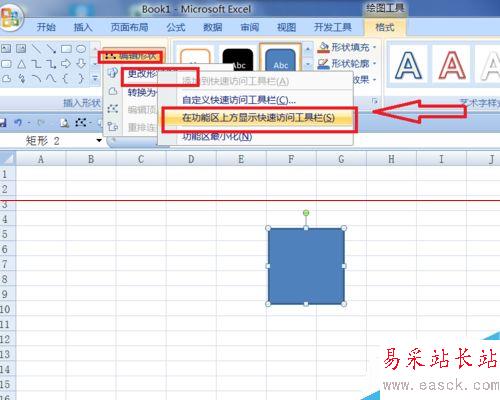This screenshot has height=400, width=500.
Task: Select the straight line shape
Action: pyautogui.click(x=36, y=49)
